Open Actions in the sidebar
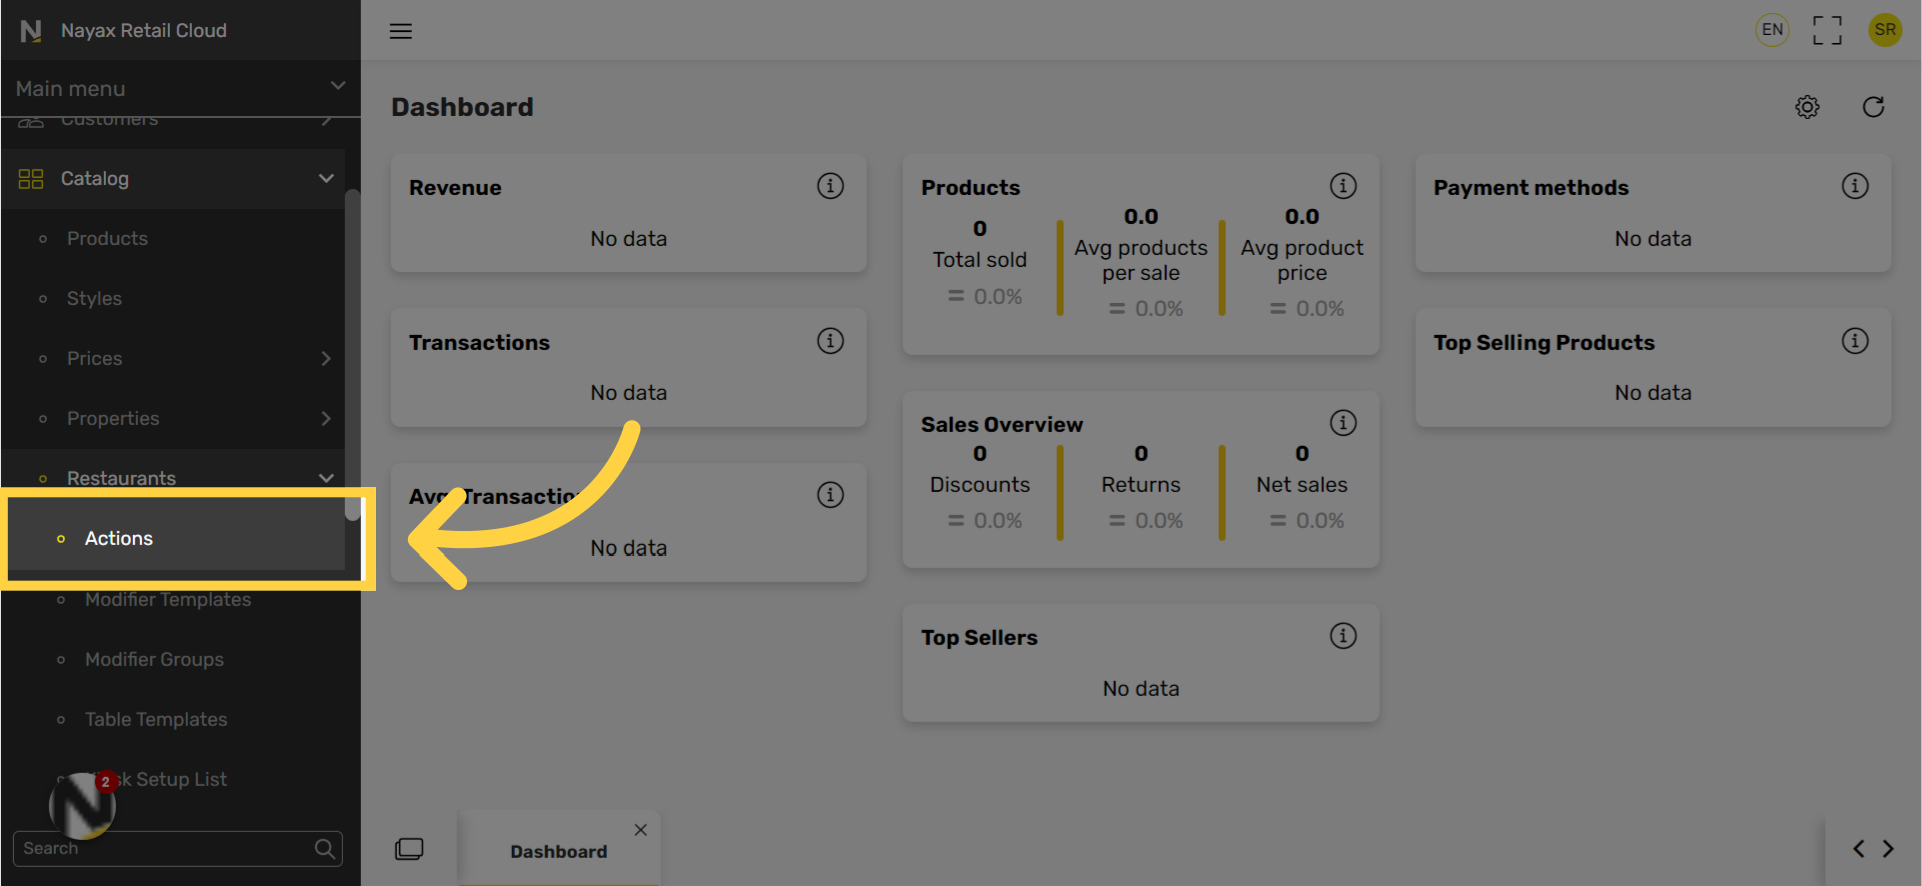The height and width of the screenshot is (886, 1922). point(119,539)
